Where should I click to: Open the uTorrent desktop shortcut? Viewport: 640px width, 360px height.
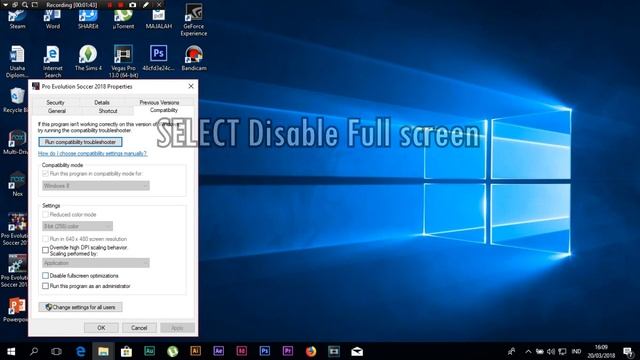click(x=123, y=20)
